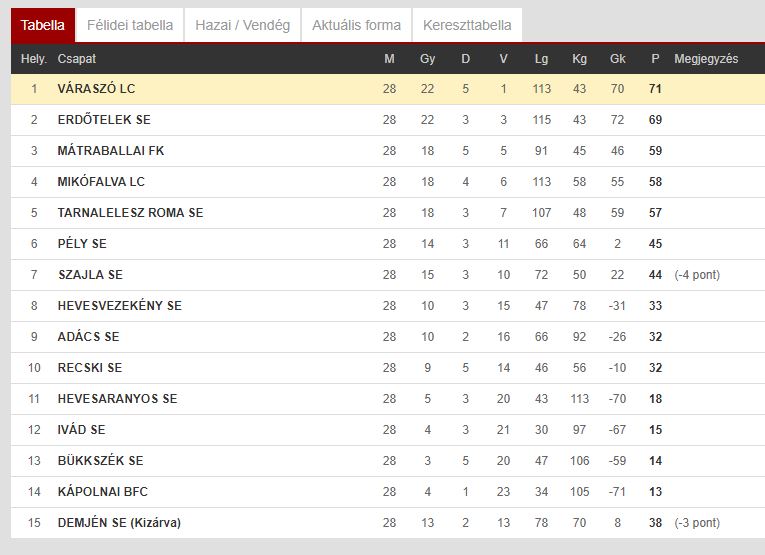Image resolution: width=765 pixels, height=555 pixels.
Task: Open the Hazai / Vendég tab
Action: (x=242, y=25)
